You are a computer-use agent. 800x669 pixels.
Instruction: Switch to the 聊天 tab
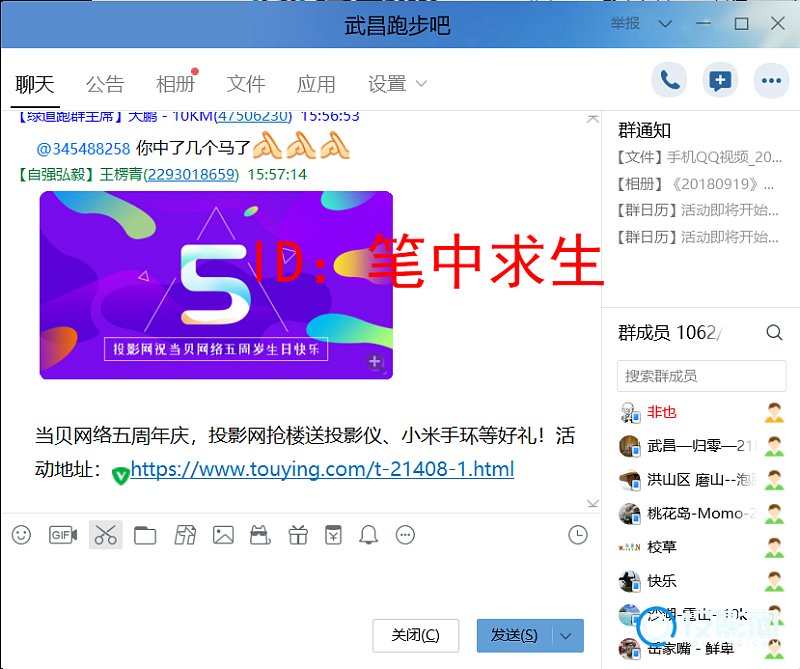(x=35, y=84)
